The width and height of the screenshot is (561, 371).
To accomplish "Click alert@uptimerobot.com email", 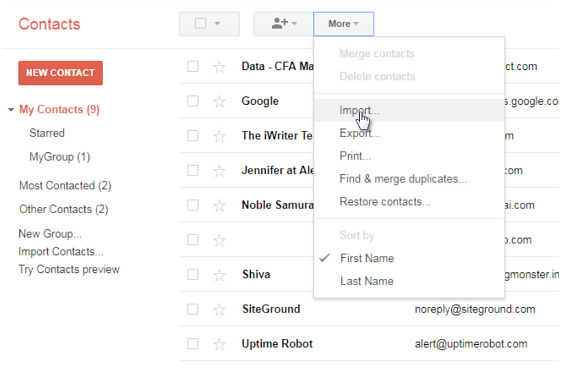I will [471, 344].
